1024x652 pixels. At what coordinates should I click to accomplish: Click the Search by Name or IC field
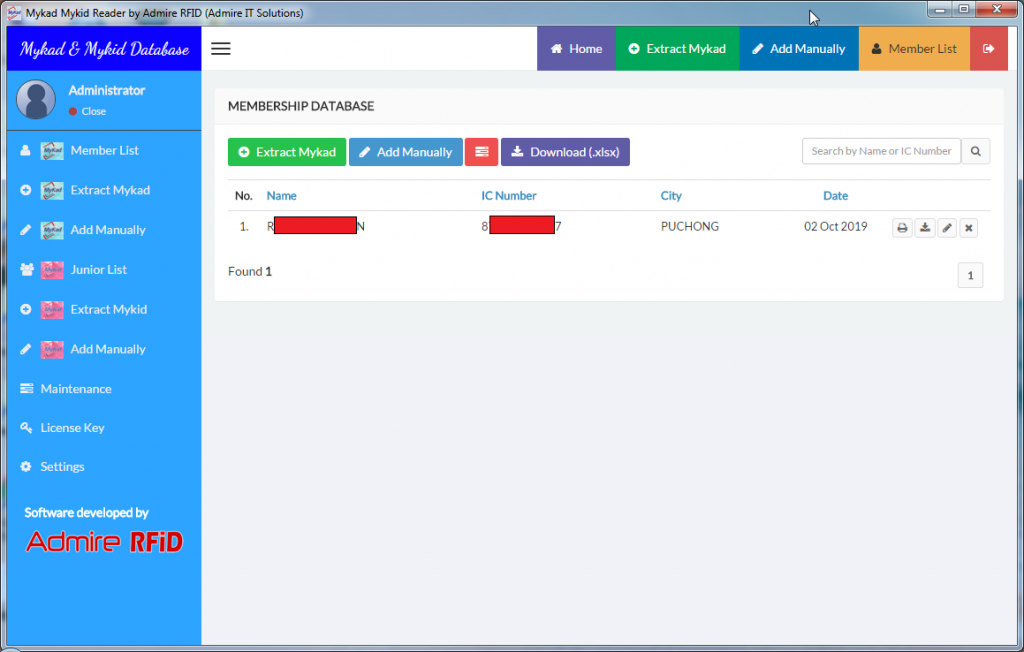(881, 151)
